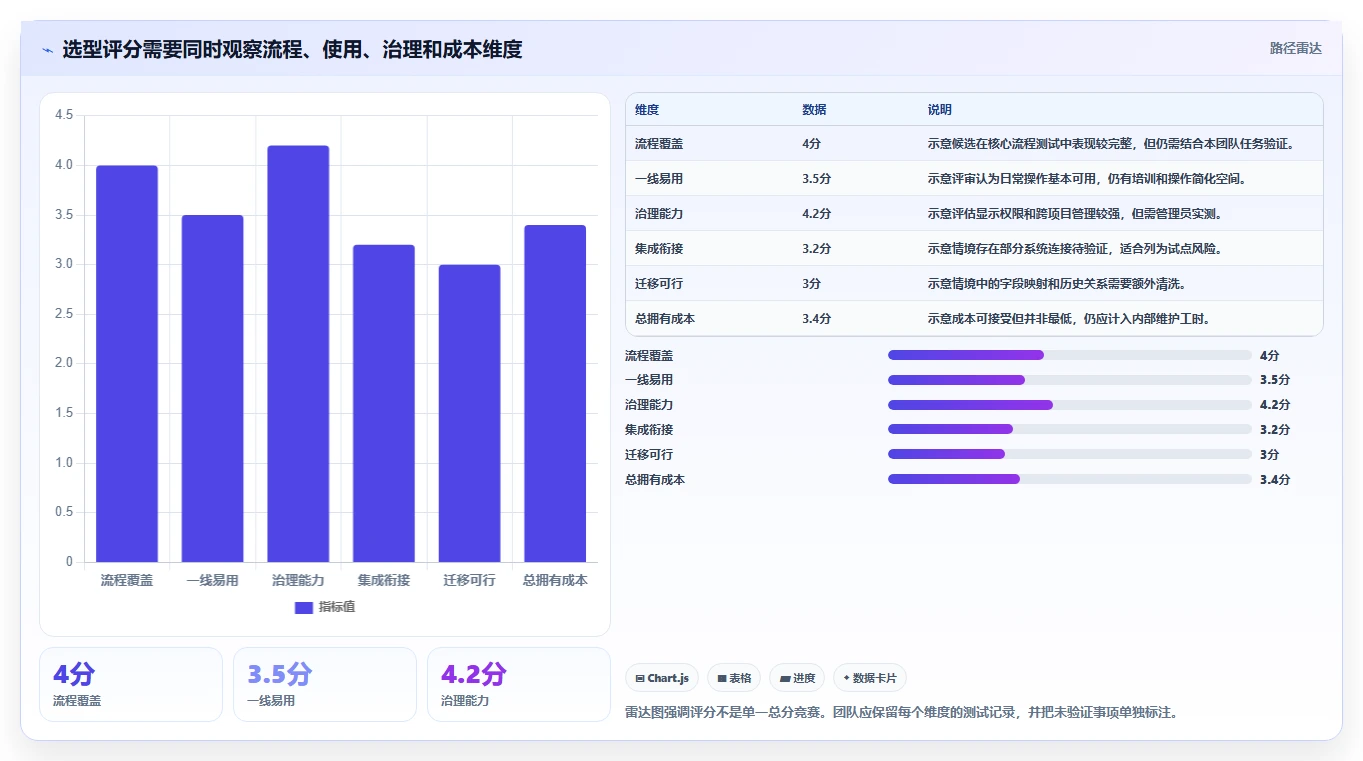Image resolution: width=1363 pixels, height=761 pixels.
Task: Click 迁移可行 cell in the table
Action: [659, 284]
